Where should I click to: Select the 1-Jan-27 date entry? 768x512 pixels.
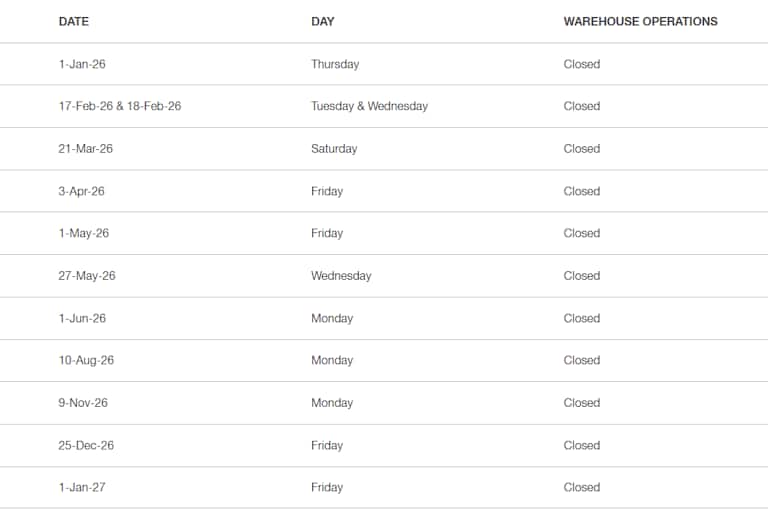tap(82, 487)
